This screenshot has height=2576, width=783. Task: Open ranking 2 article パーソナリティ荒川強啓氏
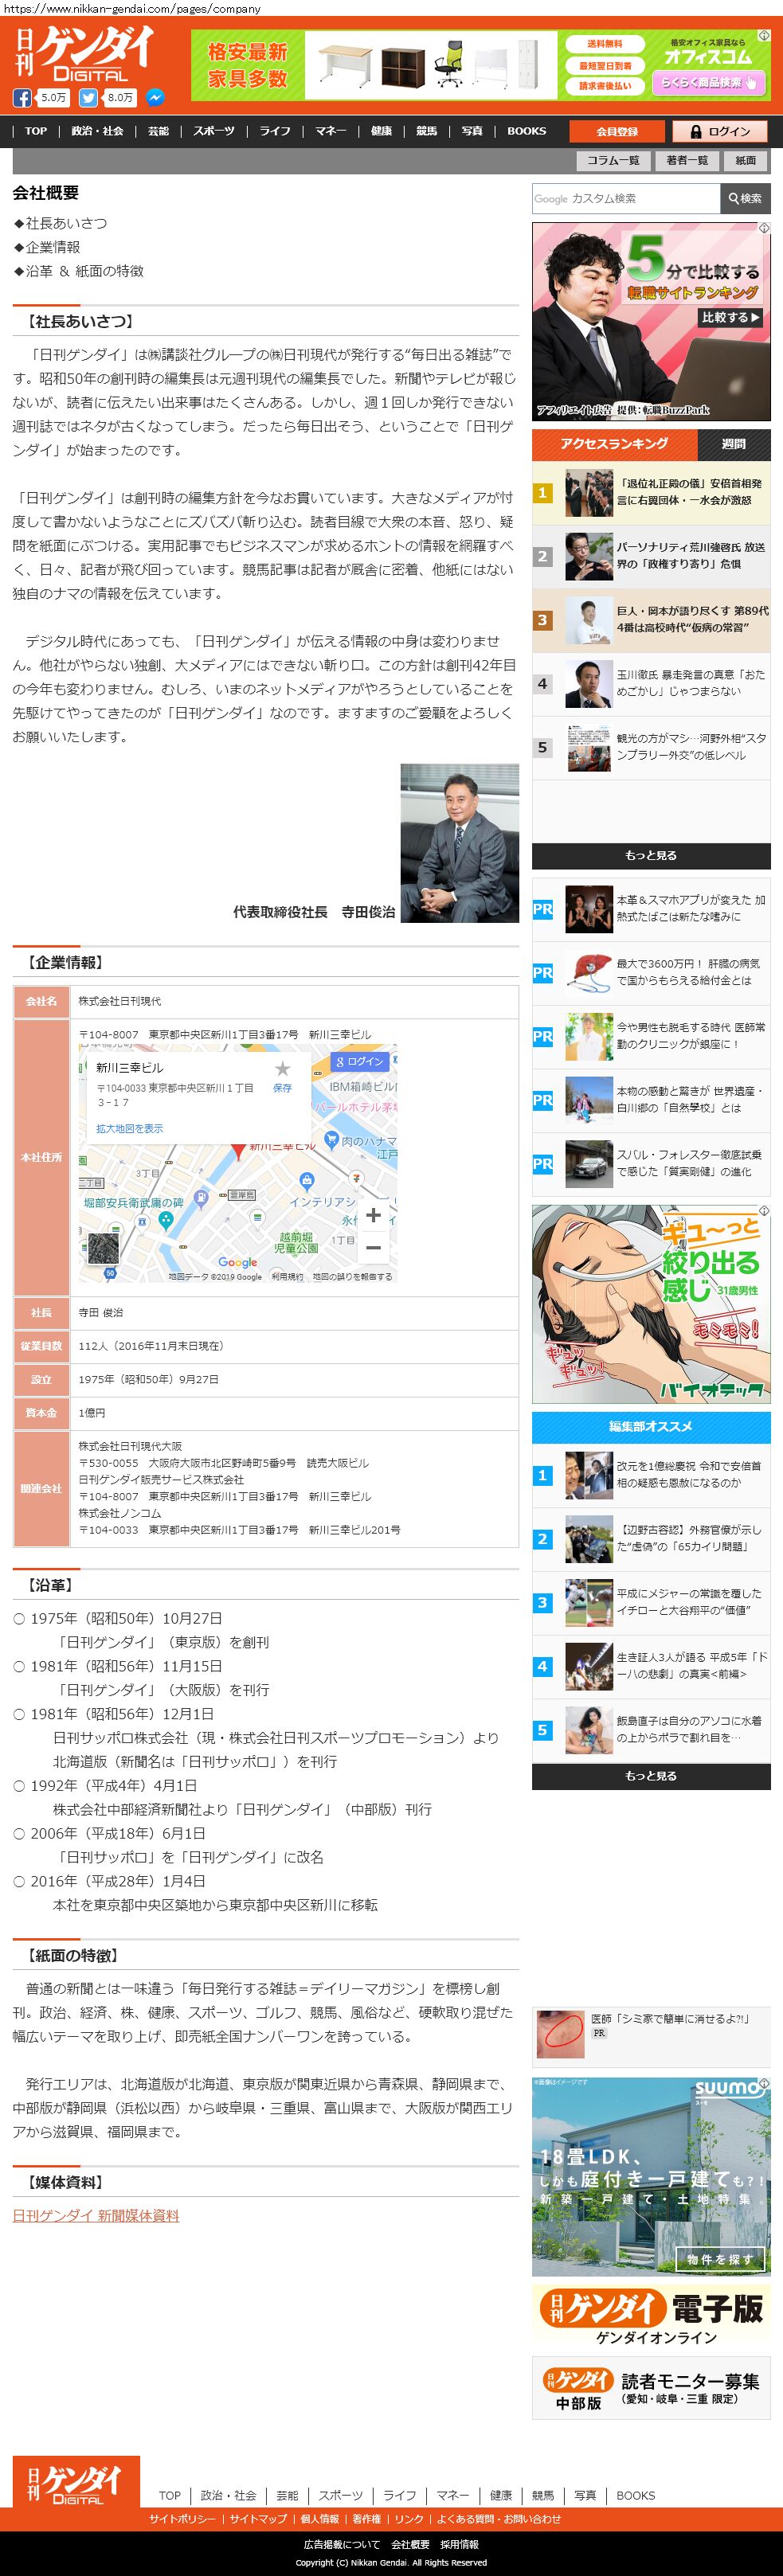pyautogui.click(x=651, y=556)
